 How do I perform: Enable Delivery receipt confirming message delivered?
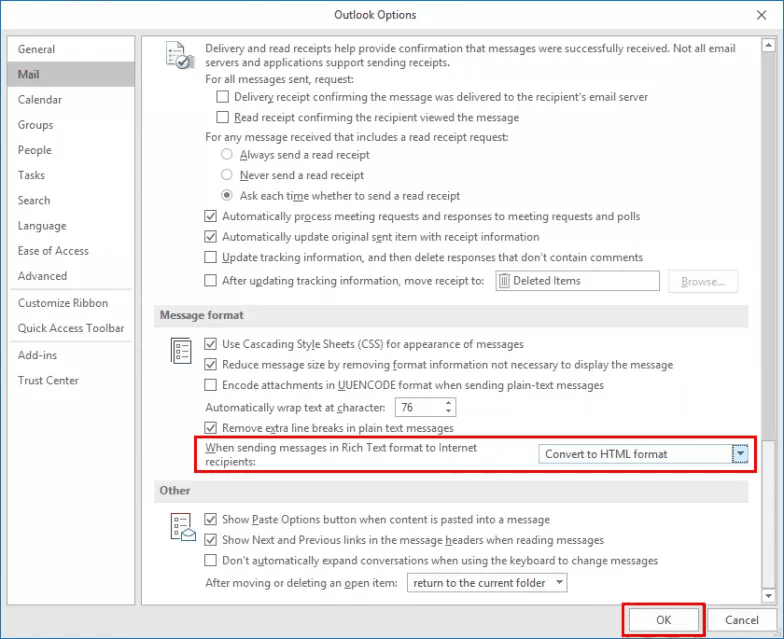click(222, 96)
